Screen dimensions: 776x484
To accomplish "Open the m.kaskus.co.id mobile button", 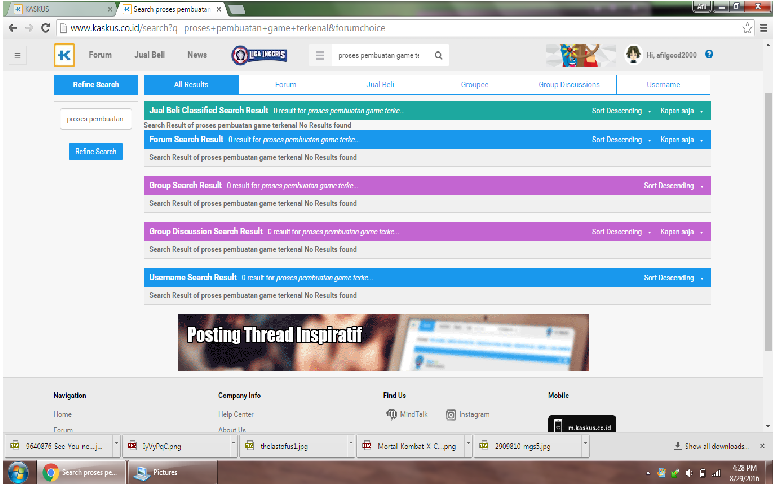I will tap(582, 424).
